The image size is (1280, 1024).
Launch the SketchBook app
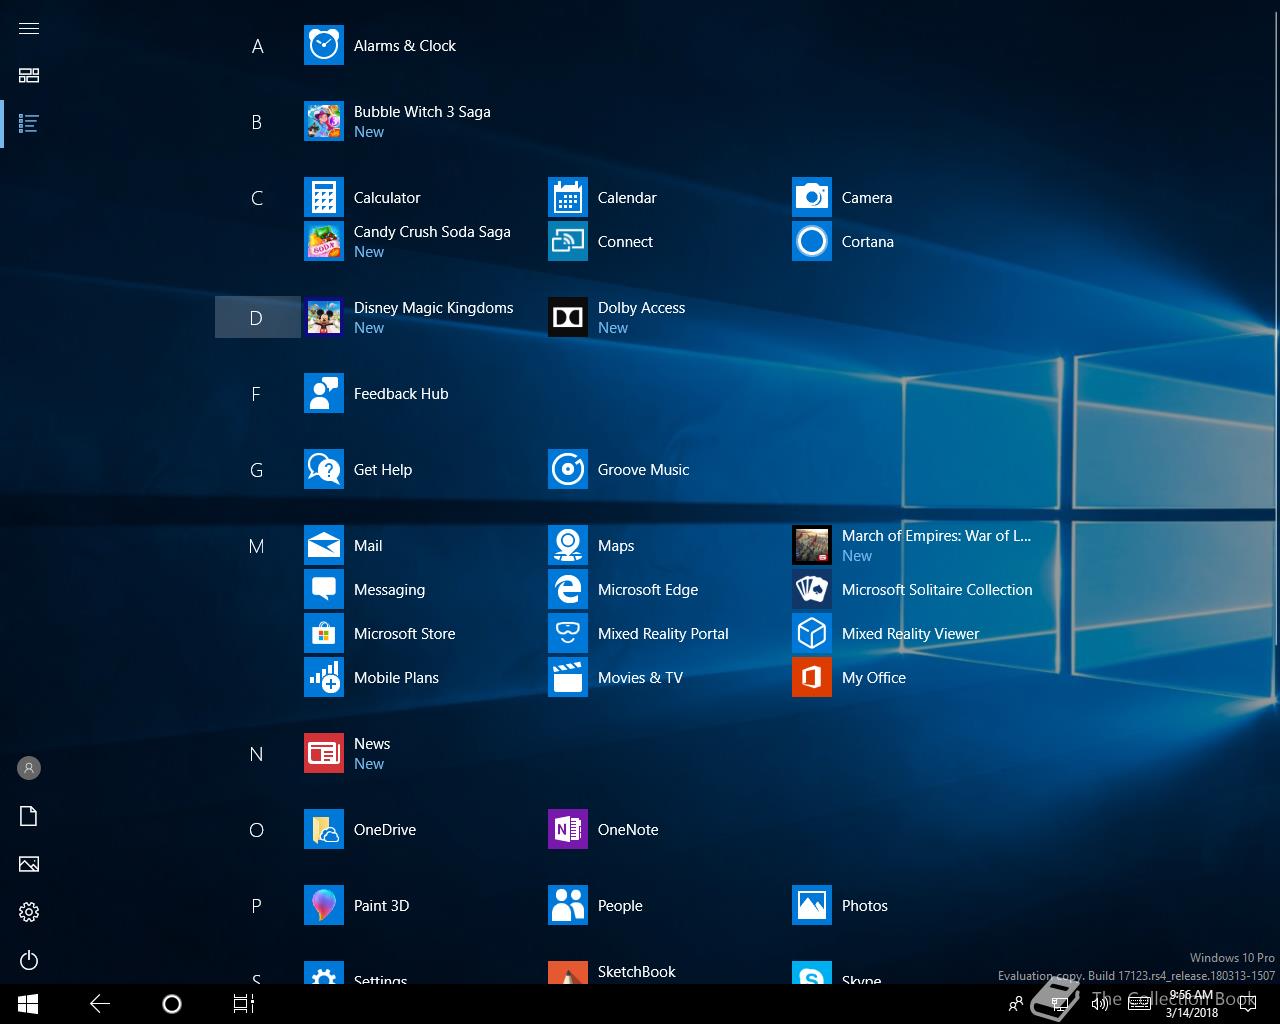click(x=666, y=972)
